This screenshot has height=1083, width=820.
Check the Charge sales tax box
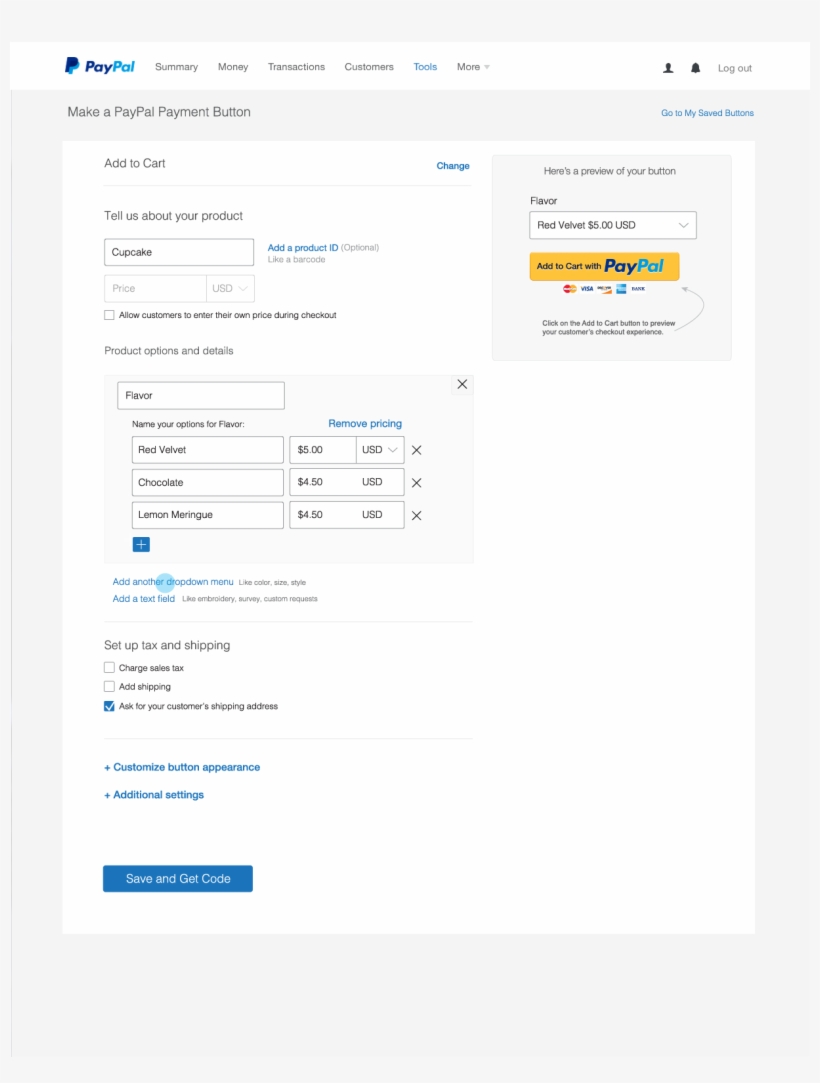click(x=109, y=668)
